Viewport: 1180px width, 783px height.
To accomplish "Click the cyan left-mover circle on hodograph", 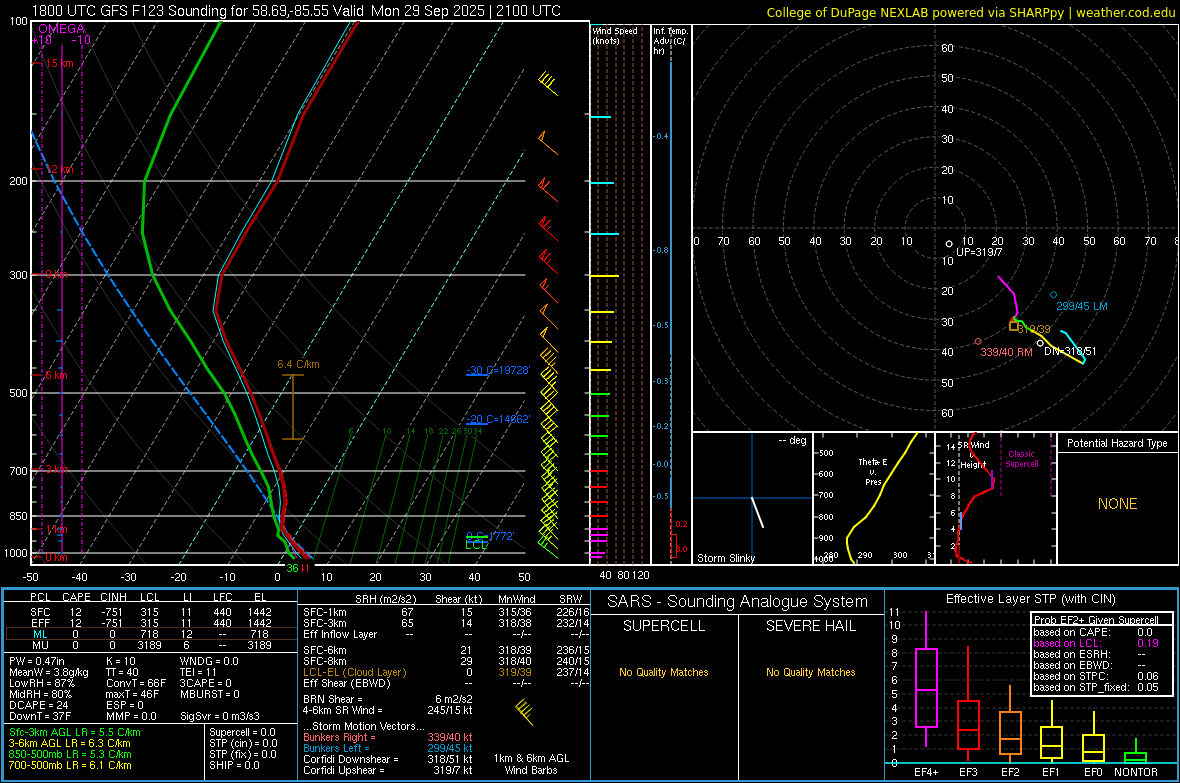I will pyautogui.click(x=1054, y=295).
